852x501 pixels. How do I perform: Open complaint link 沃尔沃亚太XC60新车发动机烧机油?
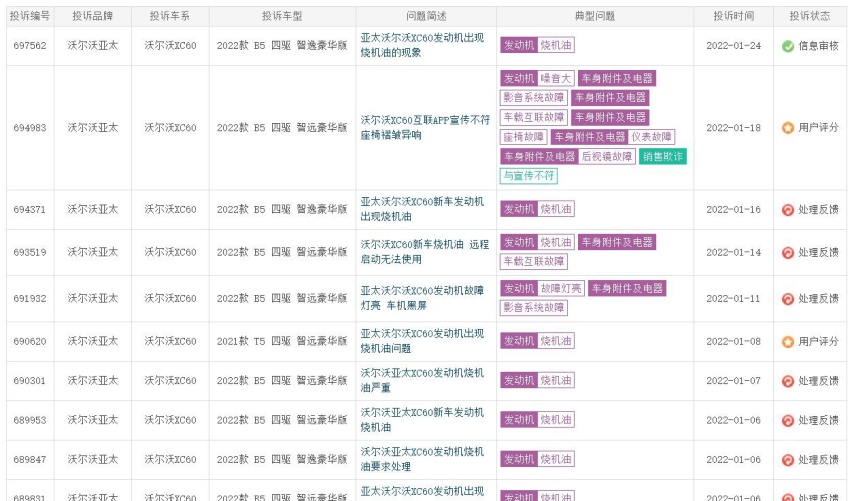(x=422, y=419)
